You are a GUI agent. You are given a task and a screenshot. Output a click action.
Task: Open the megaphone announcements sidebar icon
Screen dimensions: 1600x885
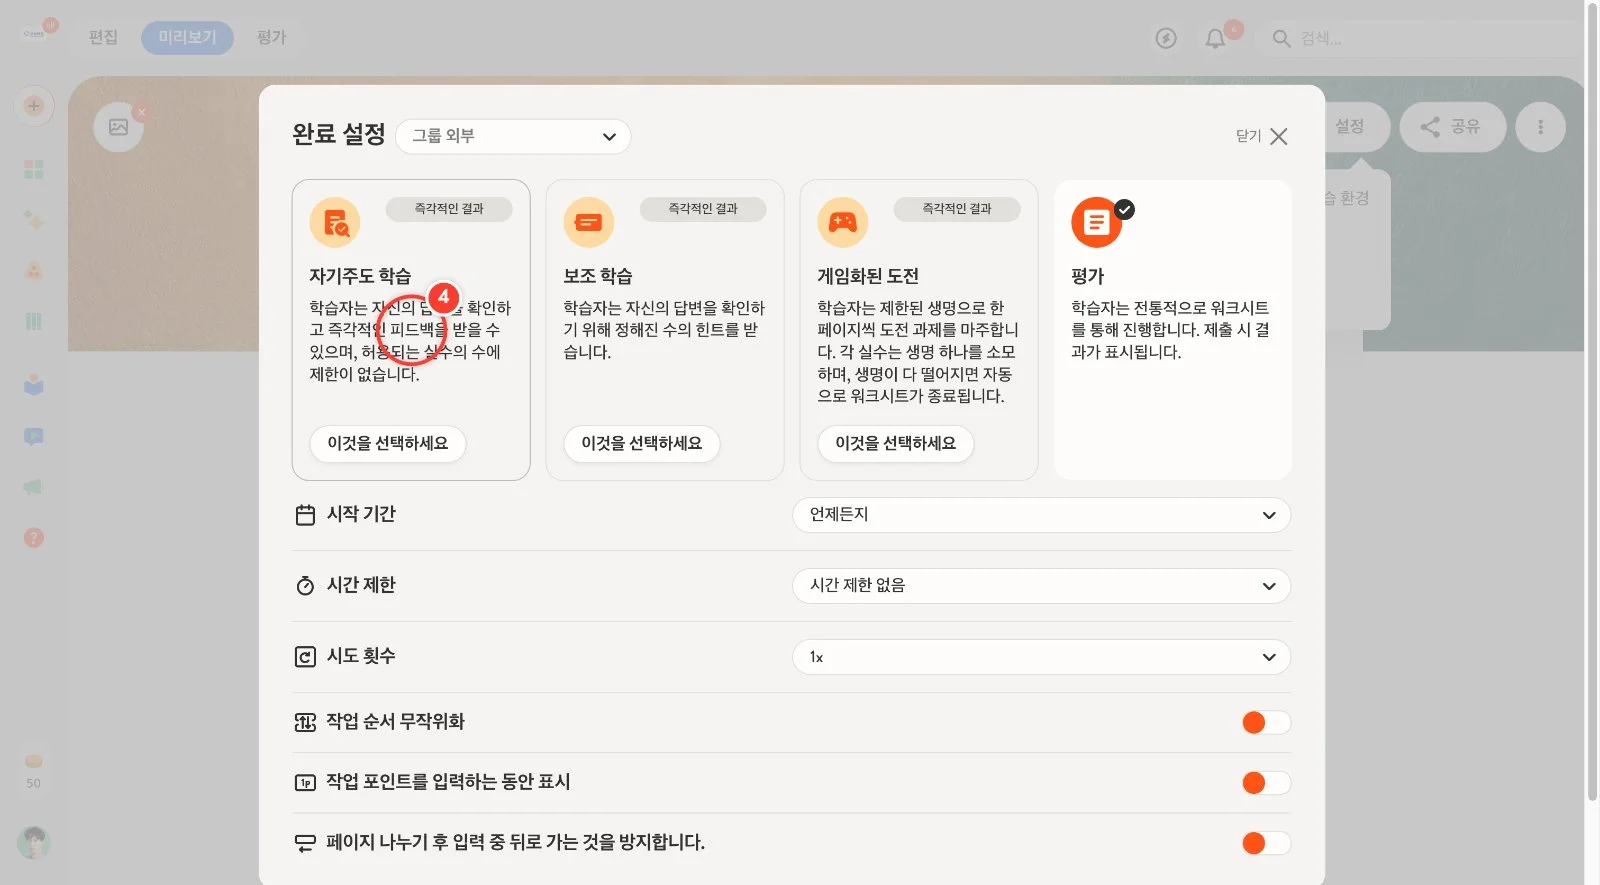[34, 487]
